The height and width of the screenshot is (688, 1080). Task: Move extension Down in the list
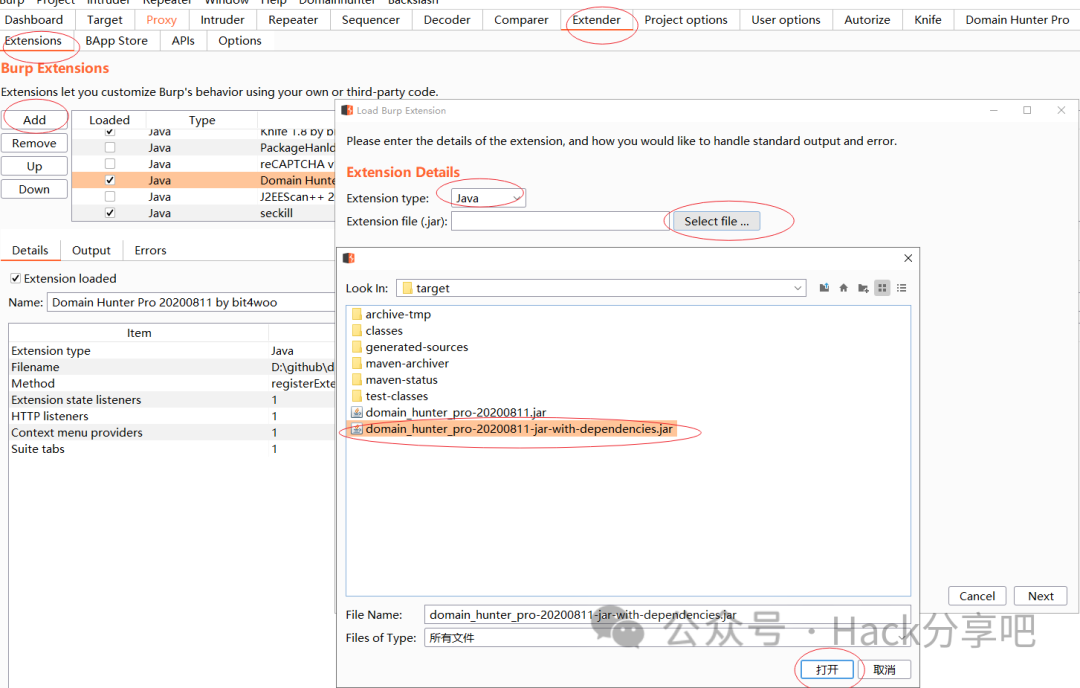[x=34, y=189]
